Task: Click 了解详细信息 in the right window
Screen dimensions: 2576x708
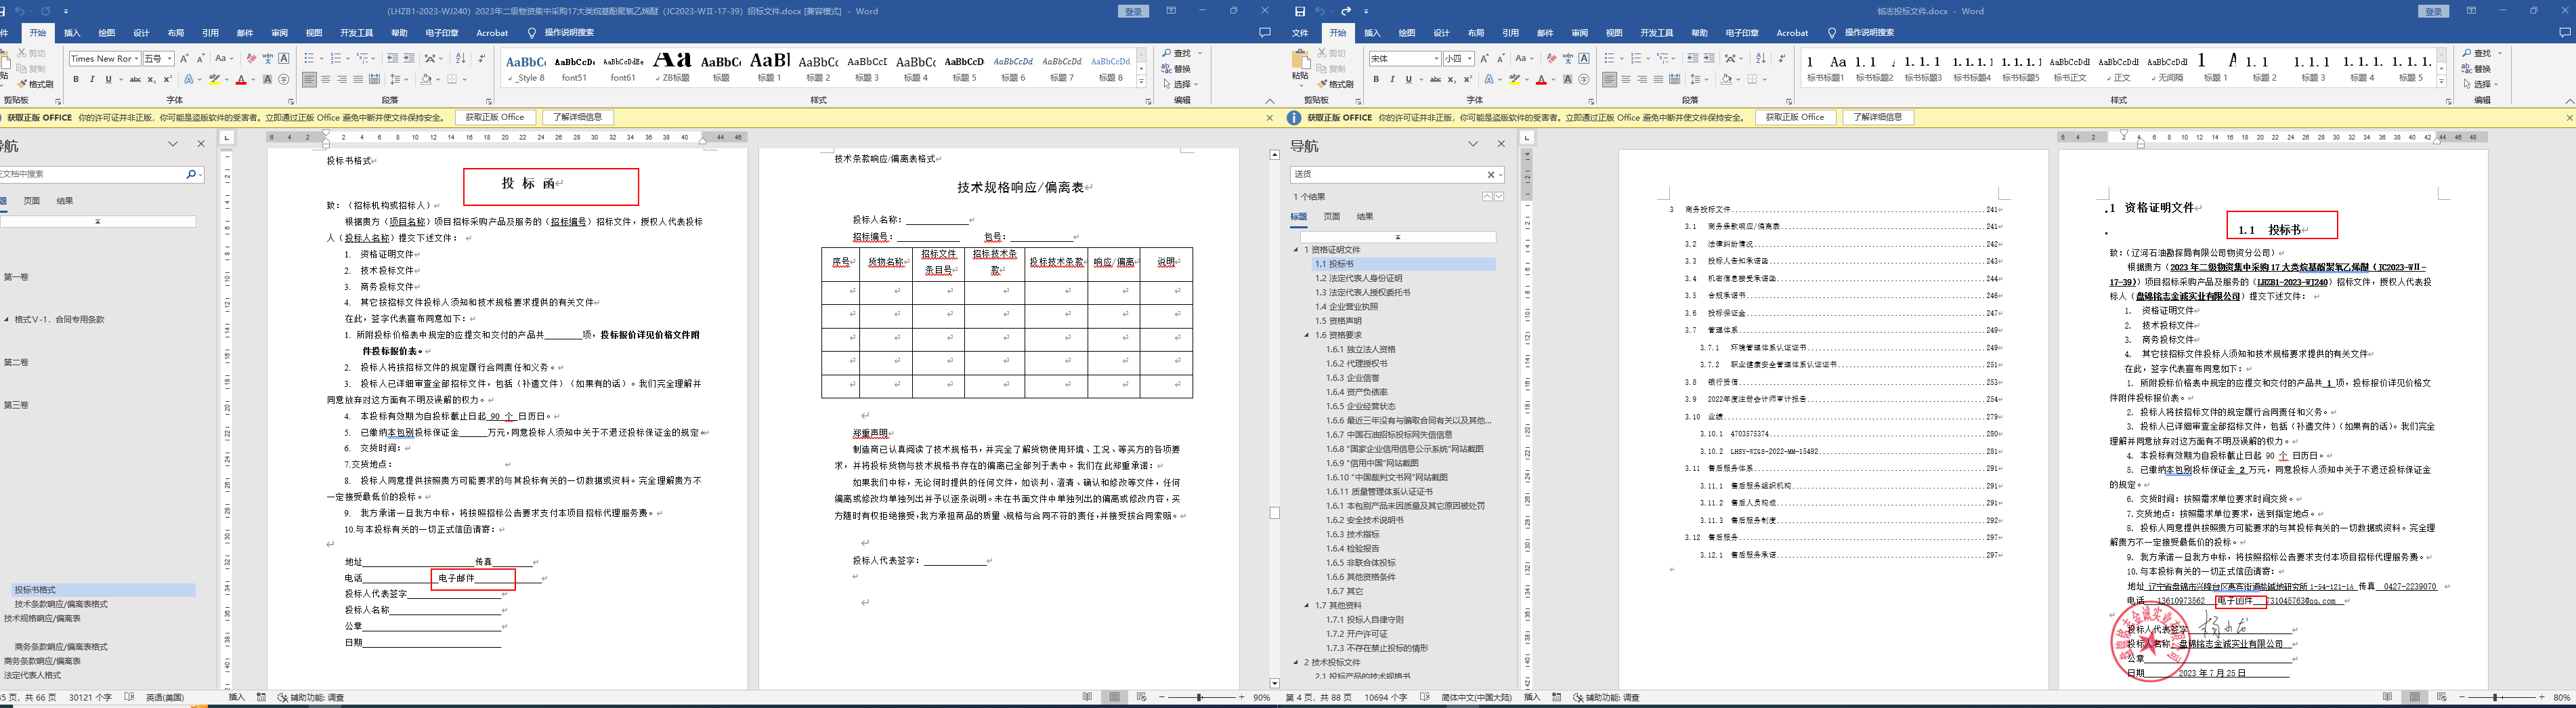Action: click(x=1878, y=117)
